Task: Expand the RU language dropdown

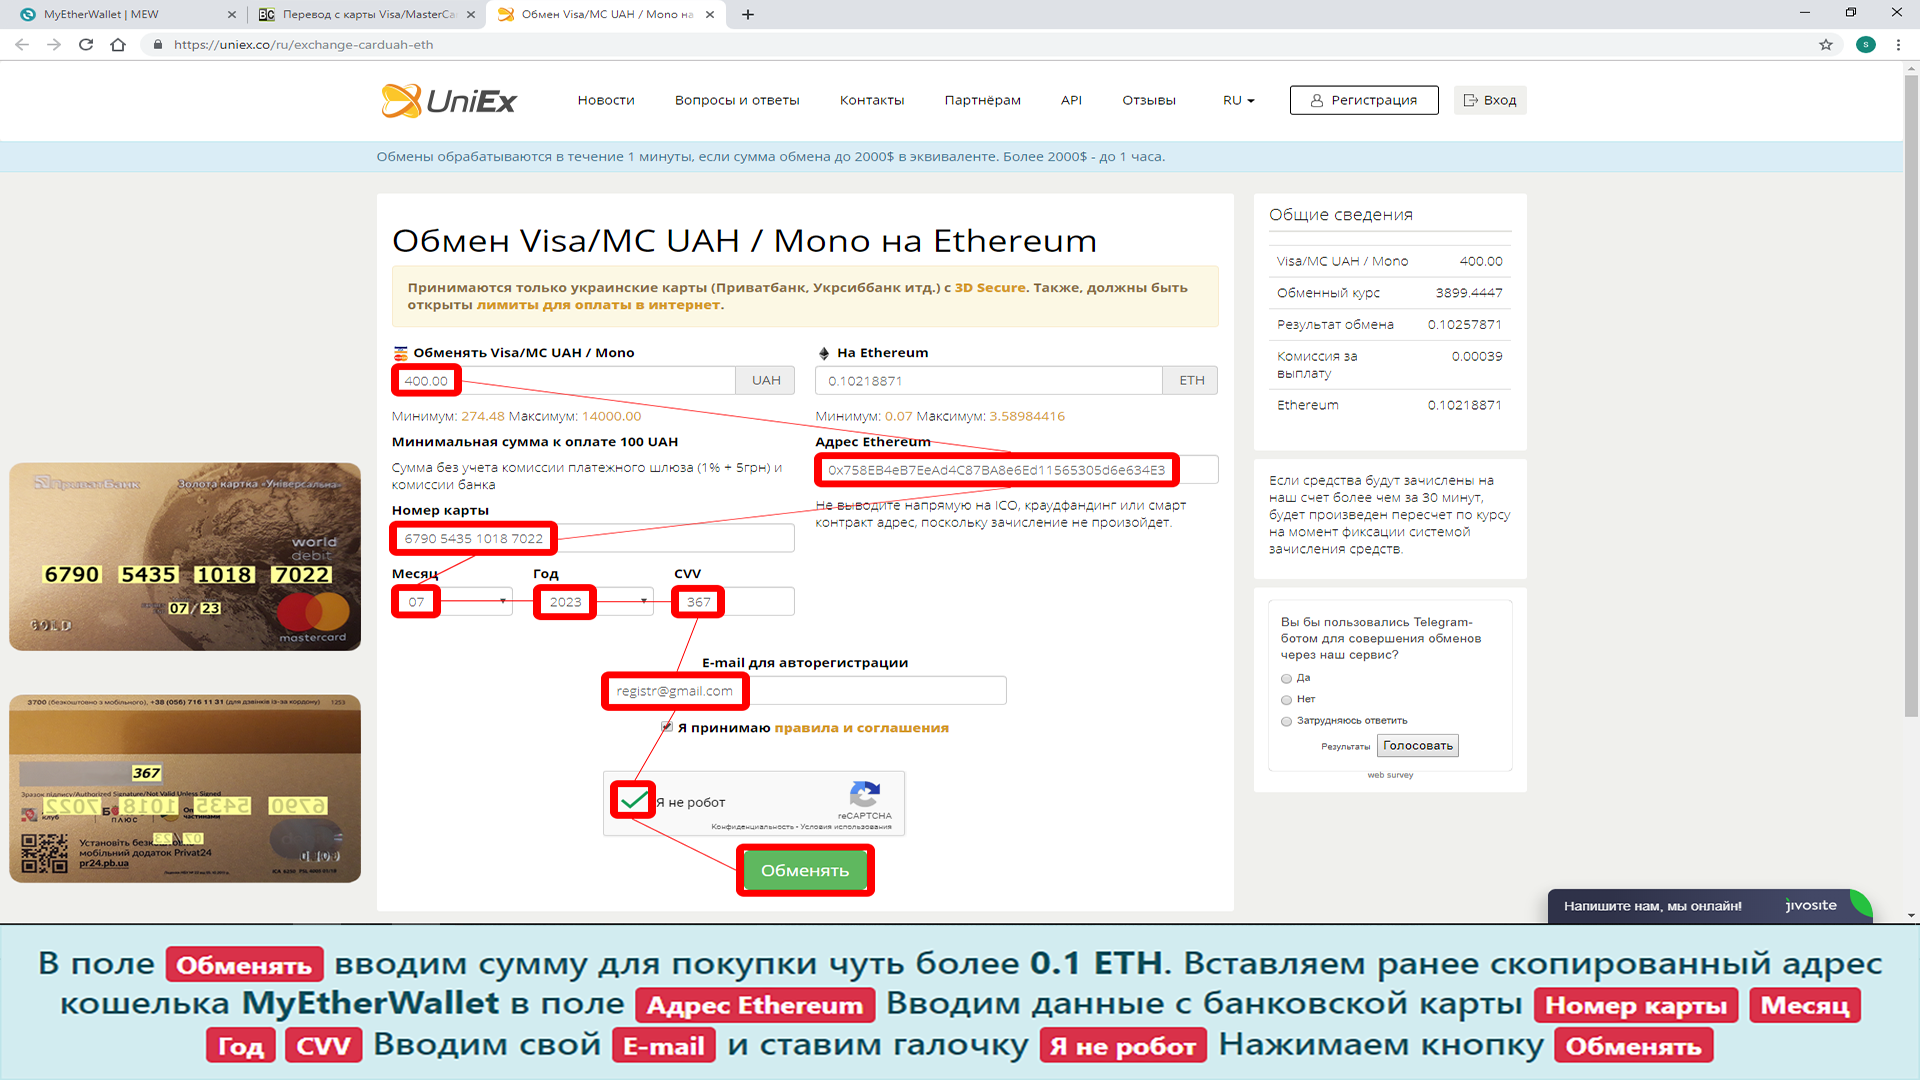Action: tap(1238, 100)
